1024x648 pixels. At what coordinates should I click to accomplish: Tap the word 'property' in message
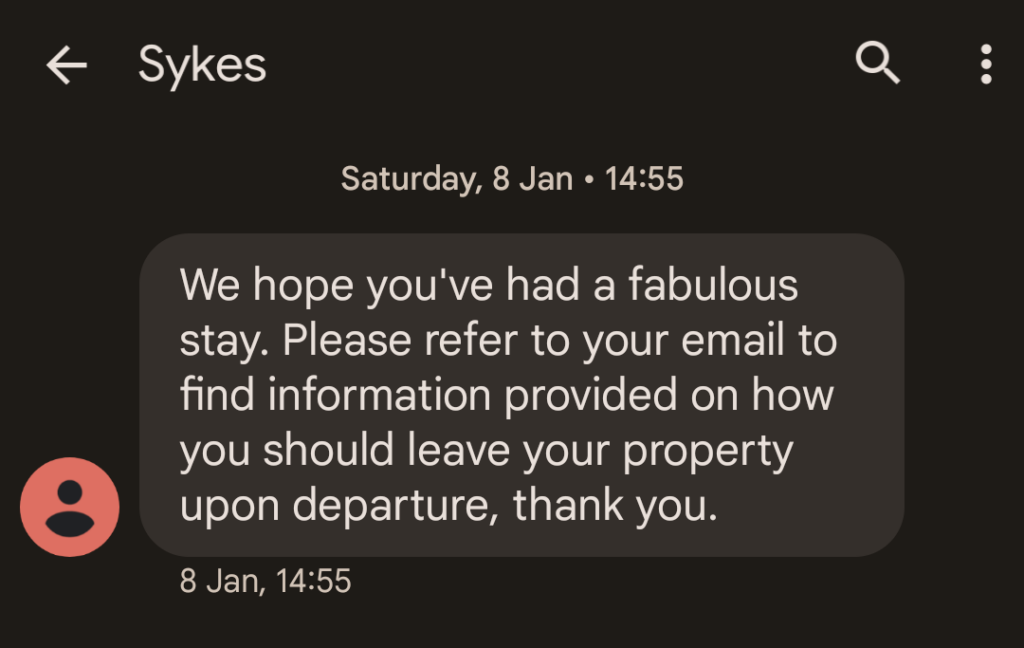tap(708, 451)
